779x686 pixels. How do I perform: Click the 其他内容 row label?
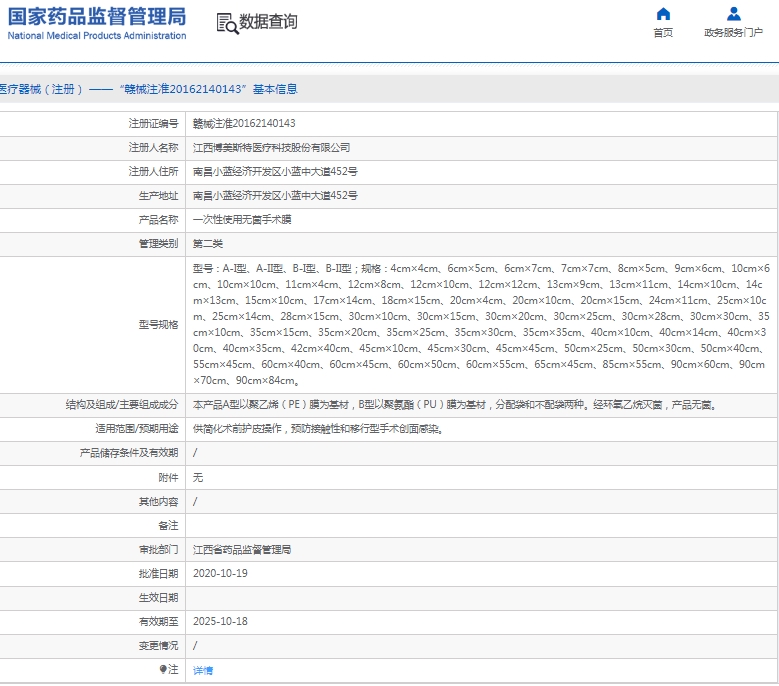point(158,502)
